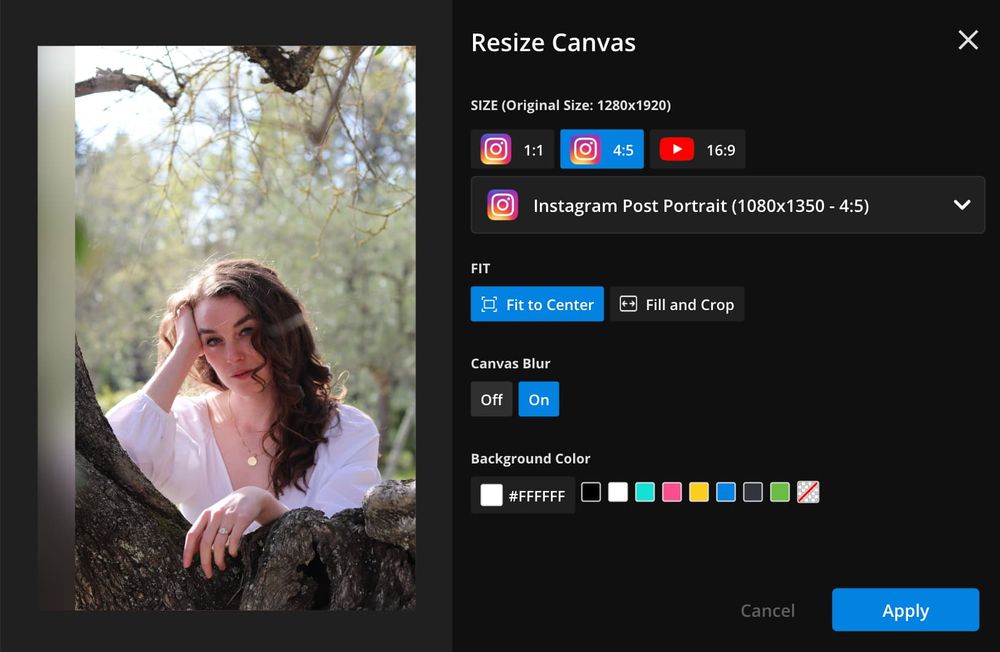
Task: Select the green background swatch
Action: 780,492
